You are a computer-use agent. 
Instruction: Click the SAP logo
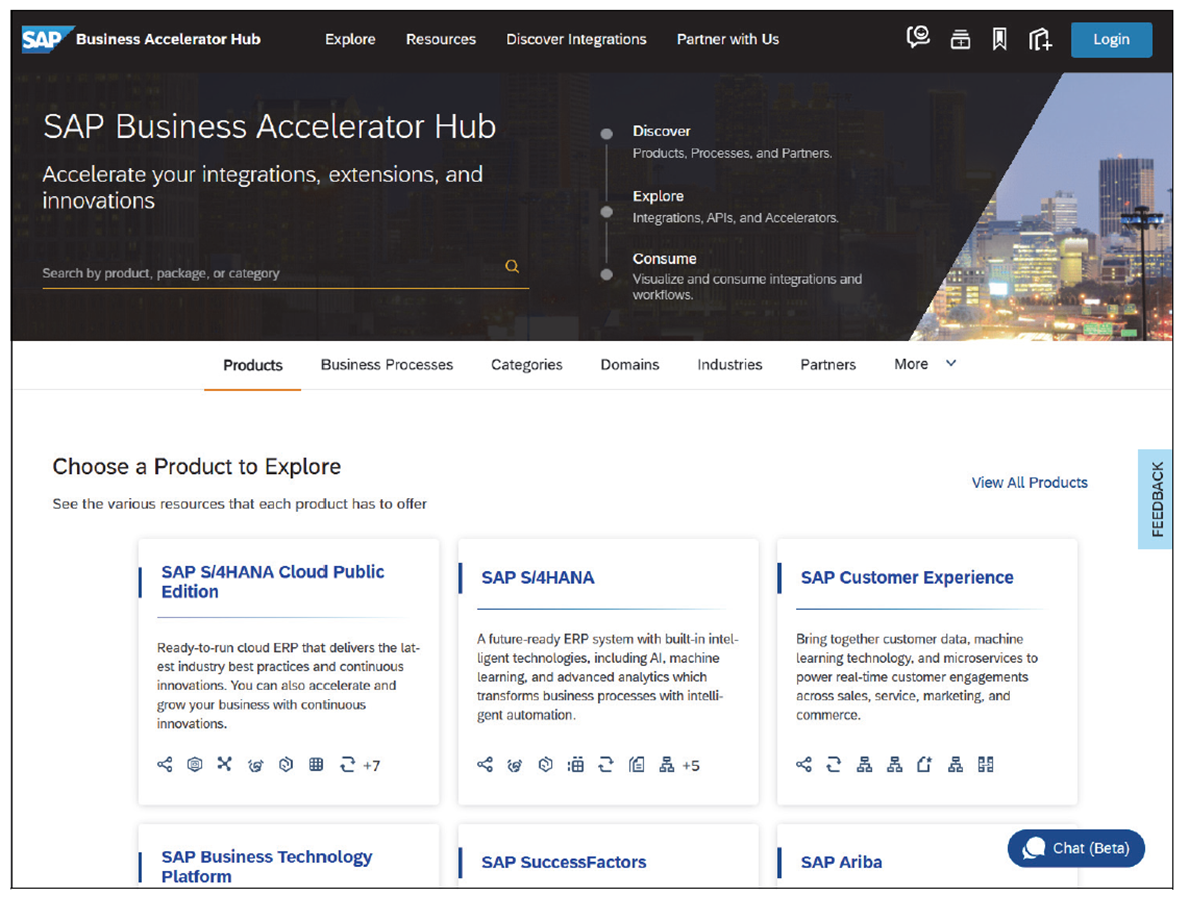[39, 39]
